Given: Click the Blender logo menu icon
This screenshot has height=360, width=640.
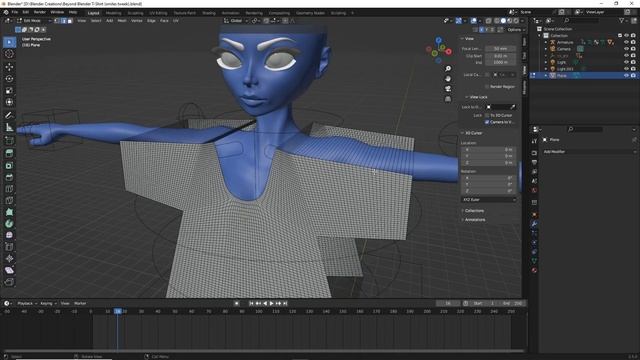Looking at the screenshot, I should point(6,13).
